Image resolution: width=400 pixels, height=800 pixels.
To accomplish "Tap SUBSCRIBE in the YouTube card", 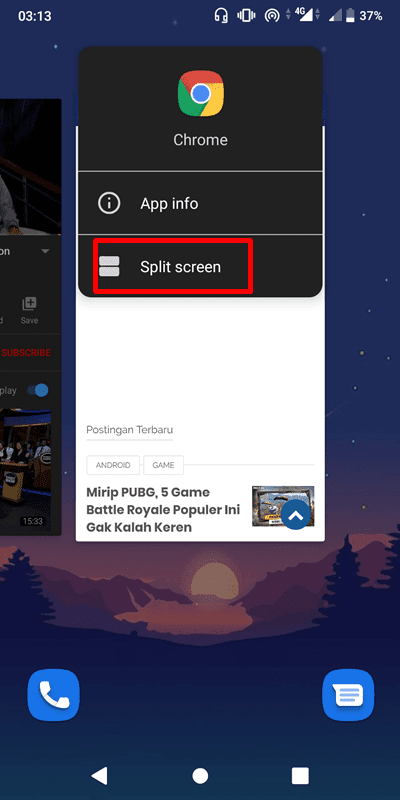I will [26, 353].
